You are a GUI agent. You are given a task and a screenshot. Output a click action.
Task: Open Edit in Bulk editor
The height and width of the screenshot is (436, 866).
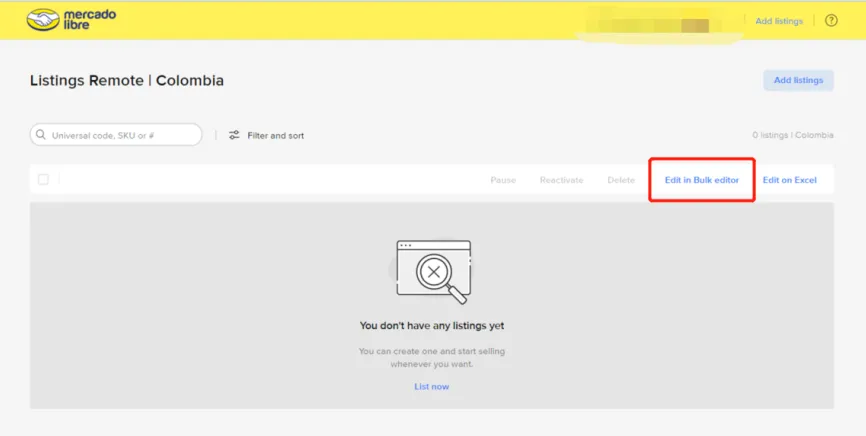701,180
